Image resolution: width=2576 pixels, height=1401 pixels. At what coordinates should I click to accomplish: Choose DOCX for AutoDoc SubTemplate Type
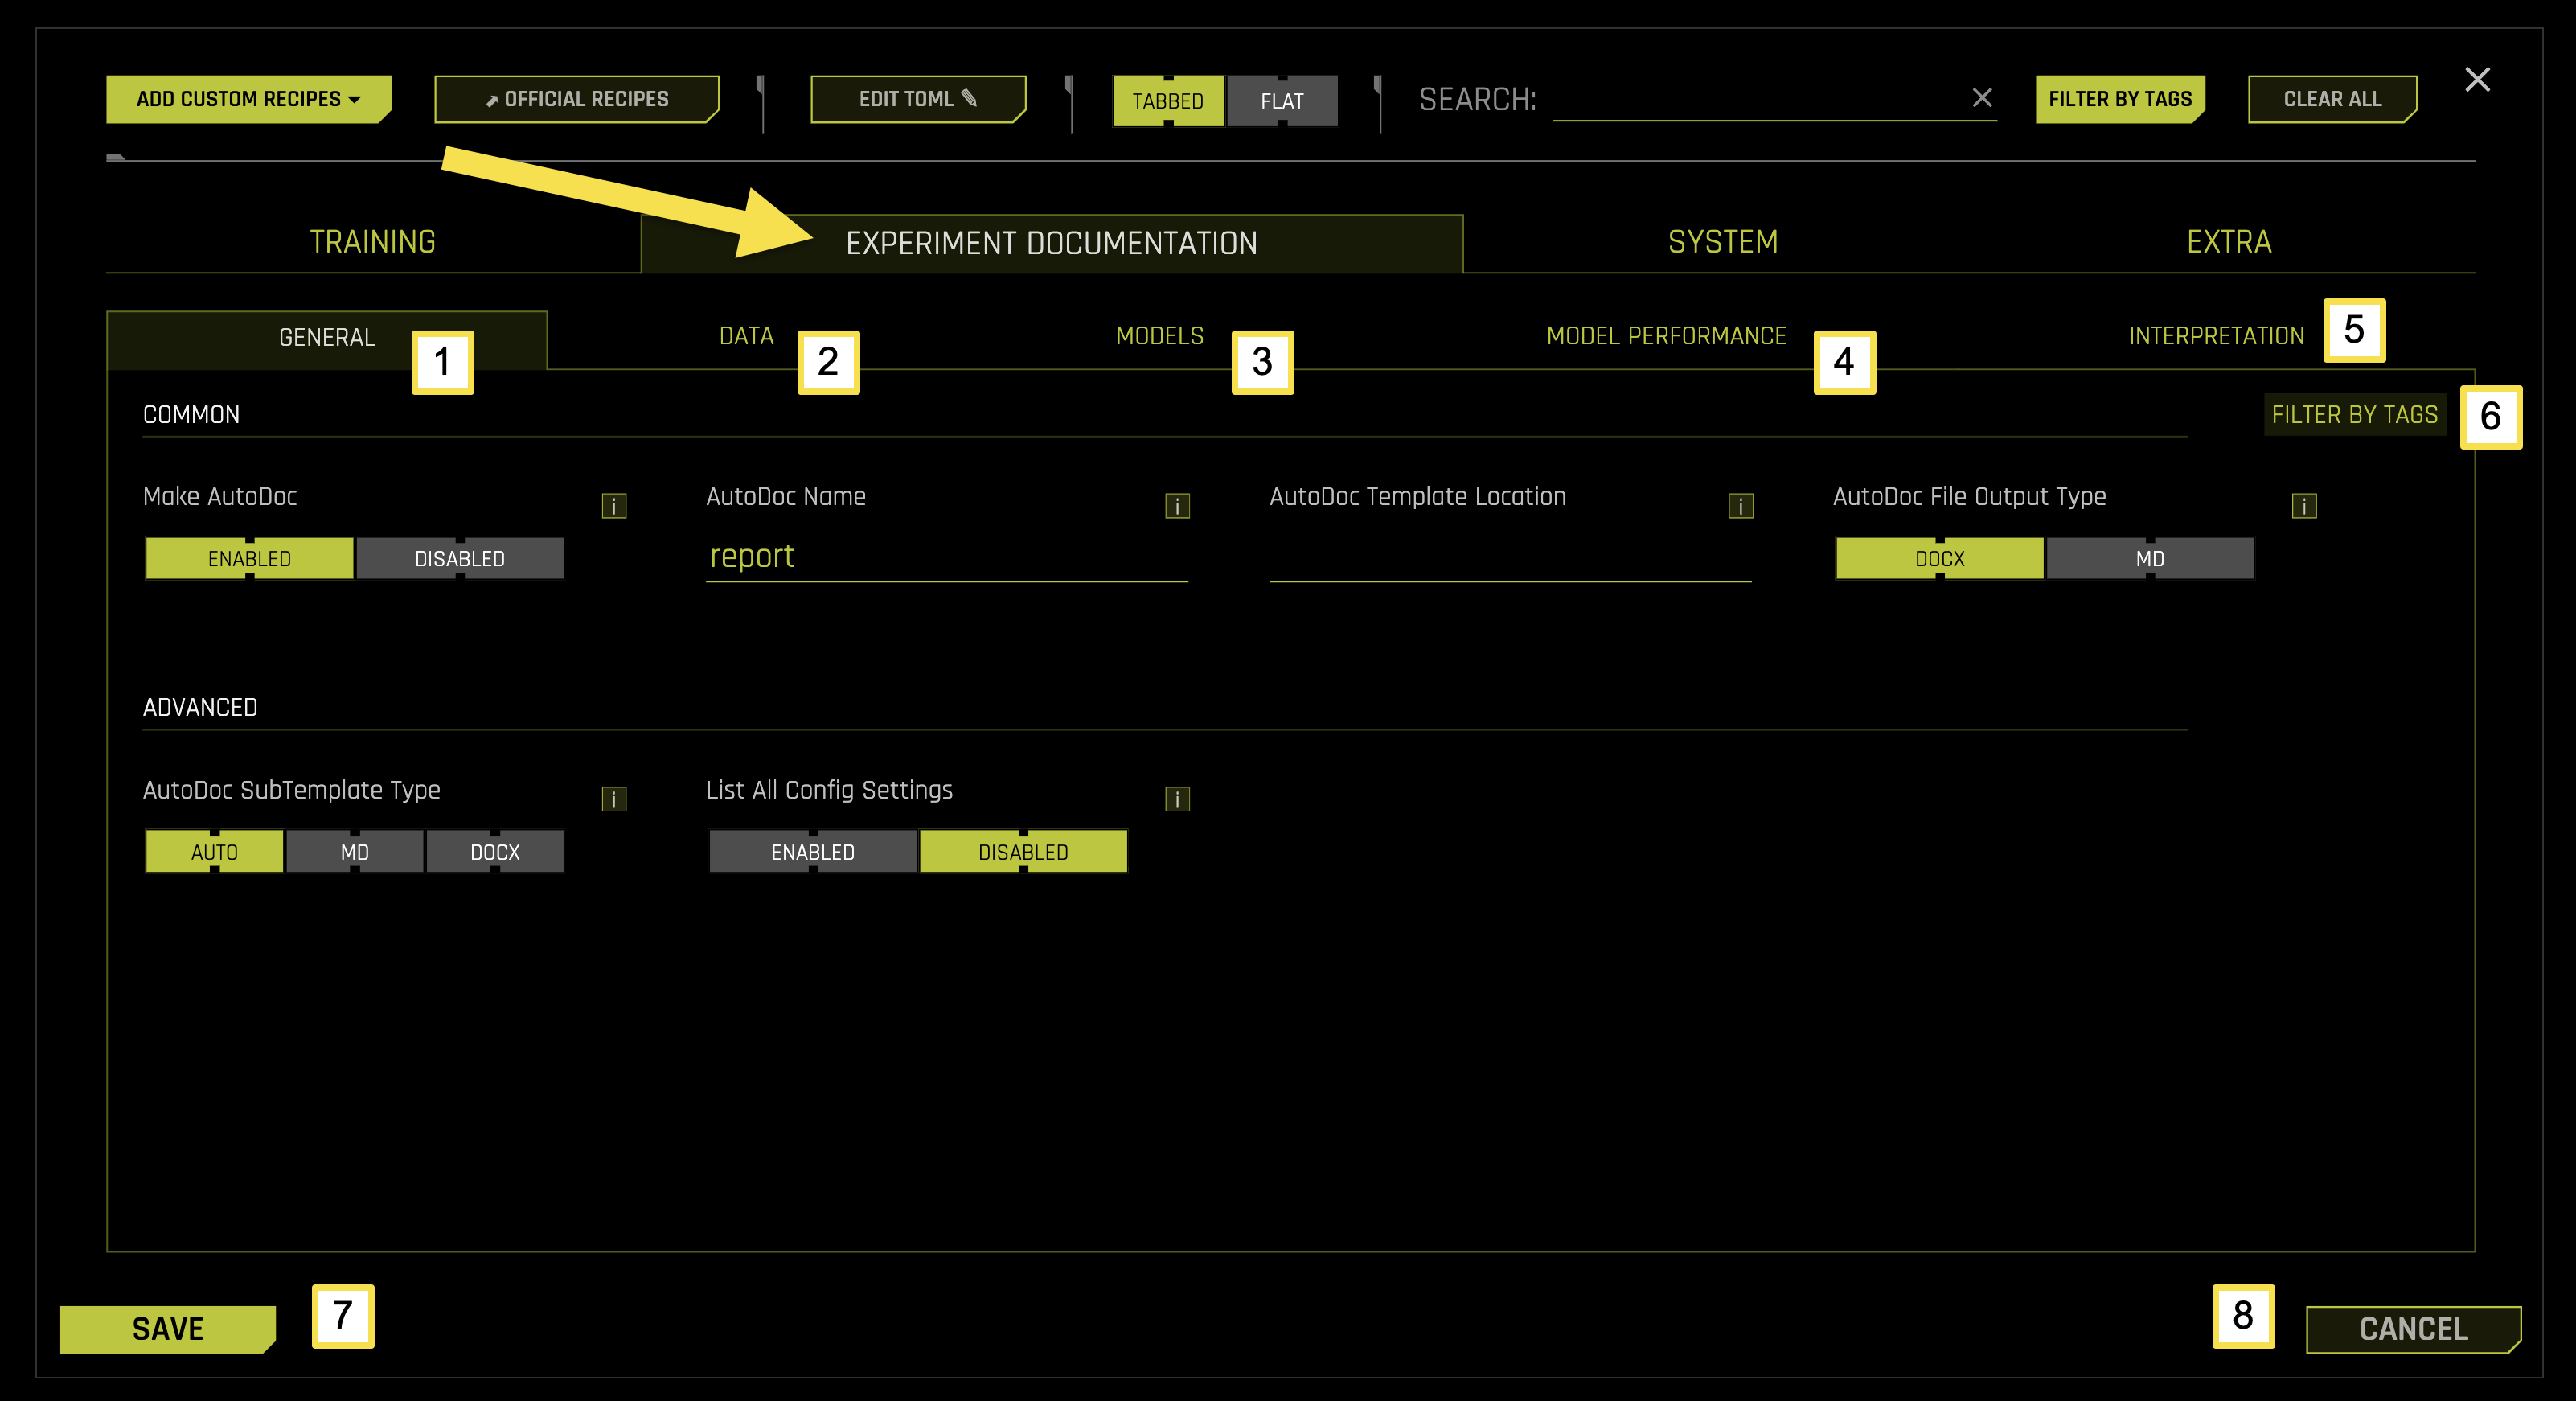(x=494, y=851)
